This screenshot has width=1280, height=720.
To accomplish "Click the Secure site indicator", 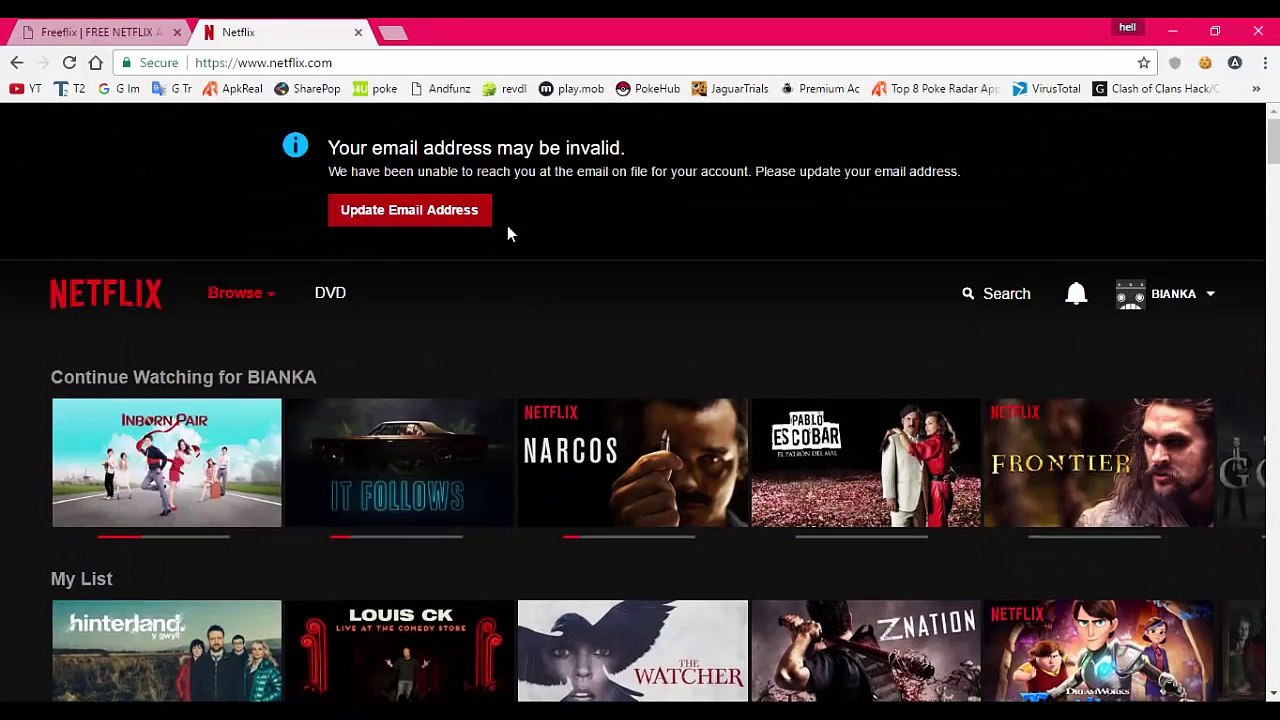I will (x=150, y=62).
